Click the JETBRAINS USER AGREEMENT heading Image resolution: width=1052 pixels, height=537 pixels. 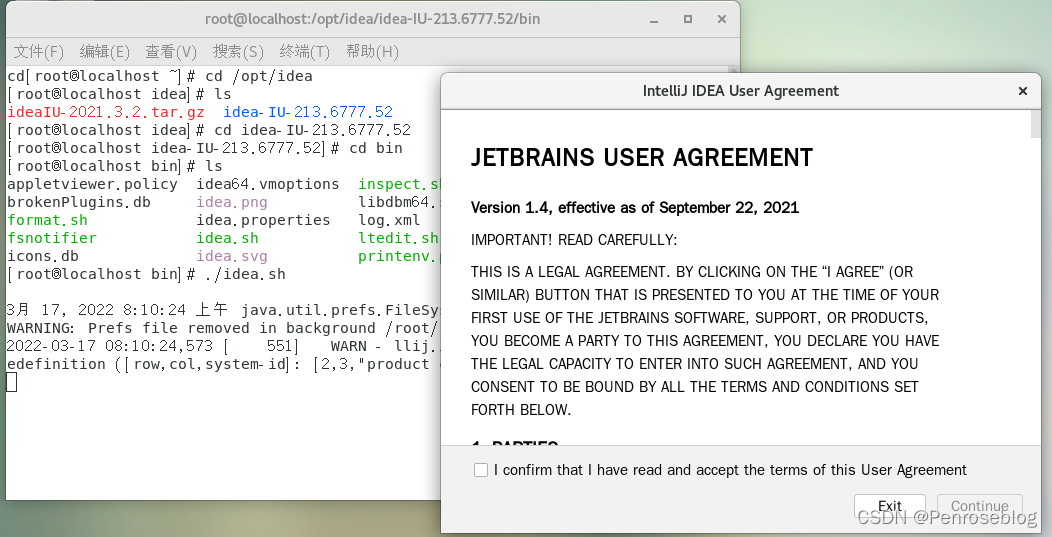coord(641,158)
